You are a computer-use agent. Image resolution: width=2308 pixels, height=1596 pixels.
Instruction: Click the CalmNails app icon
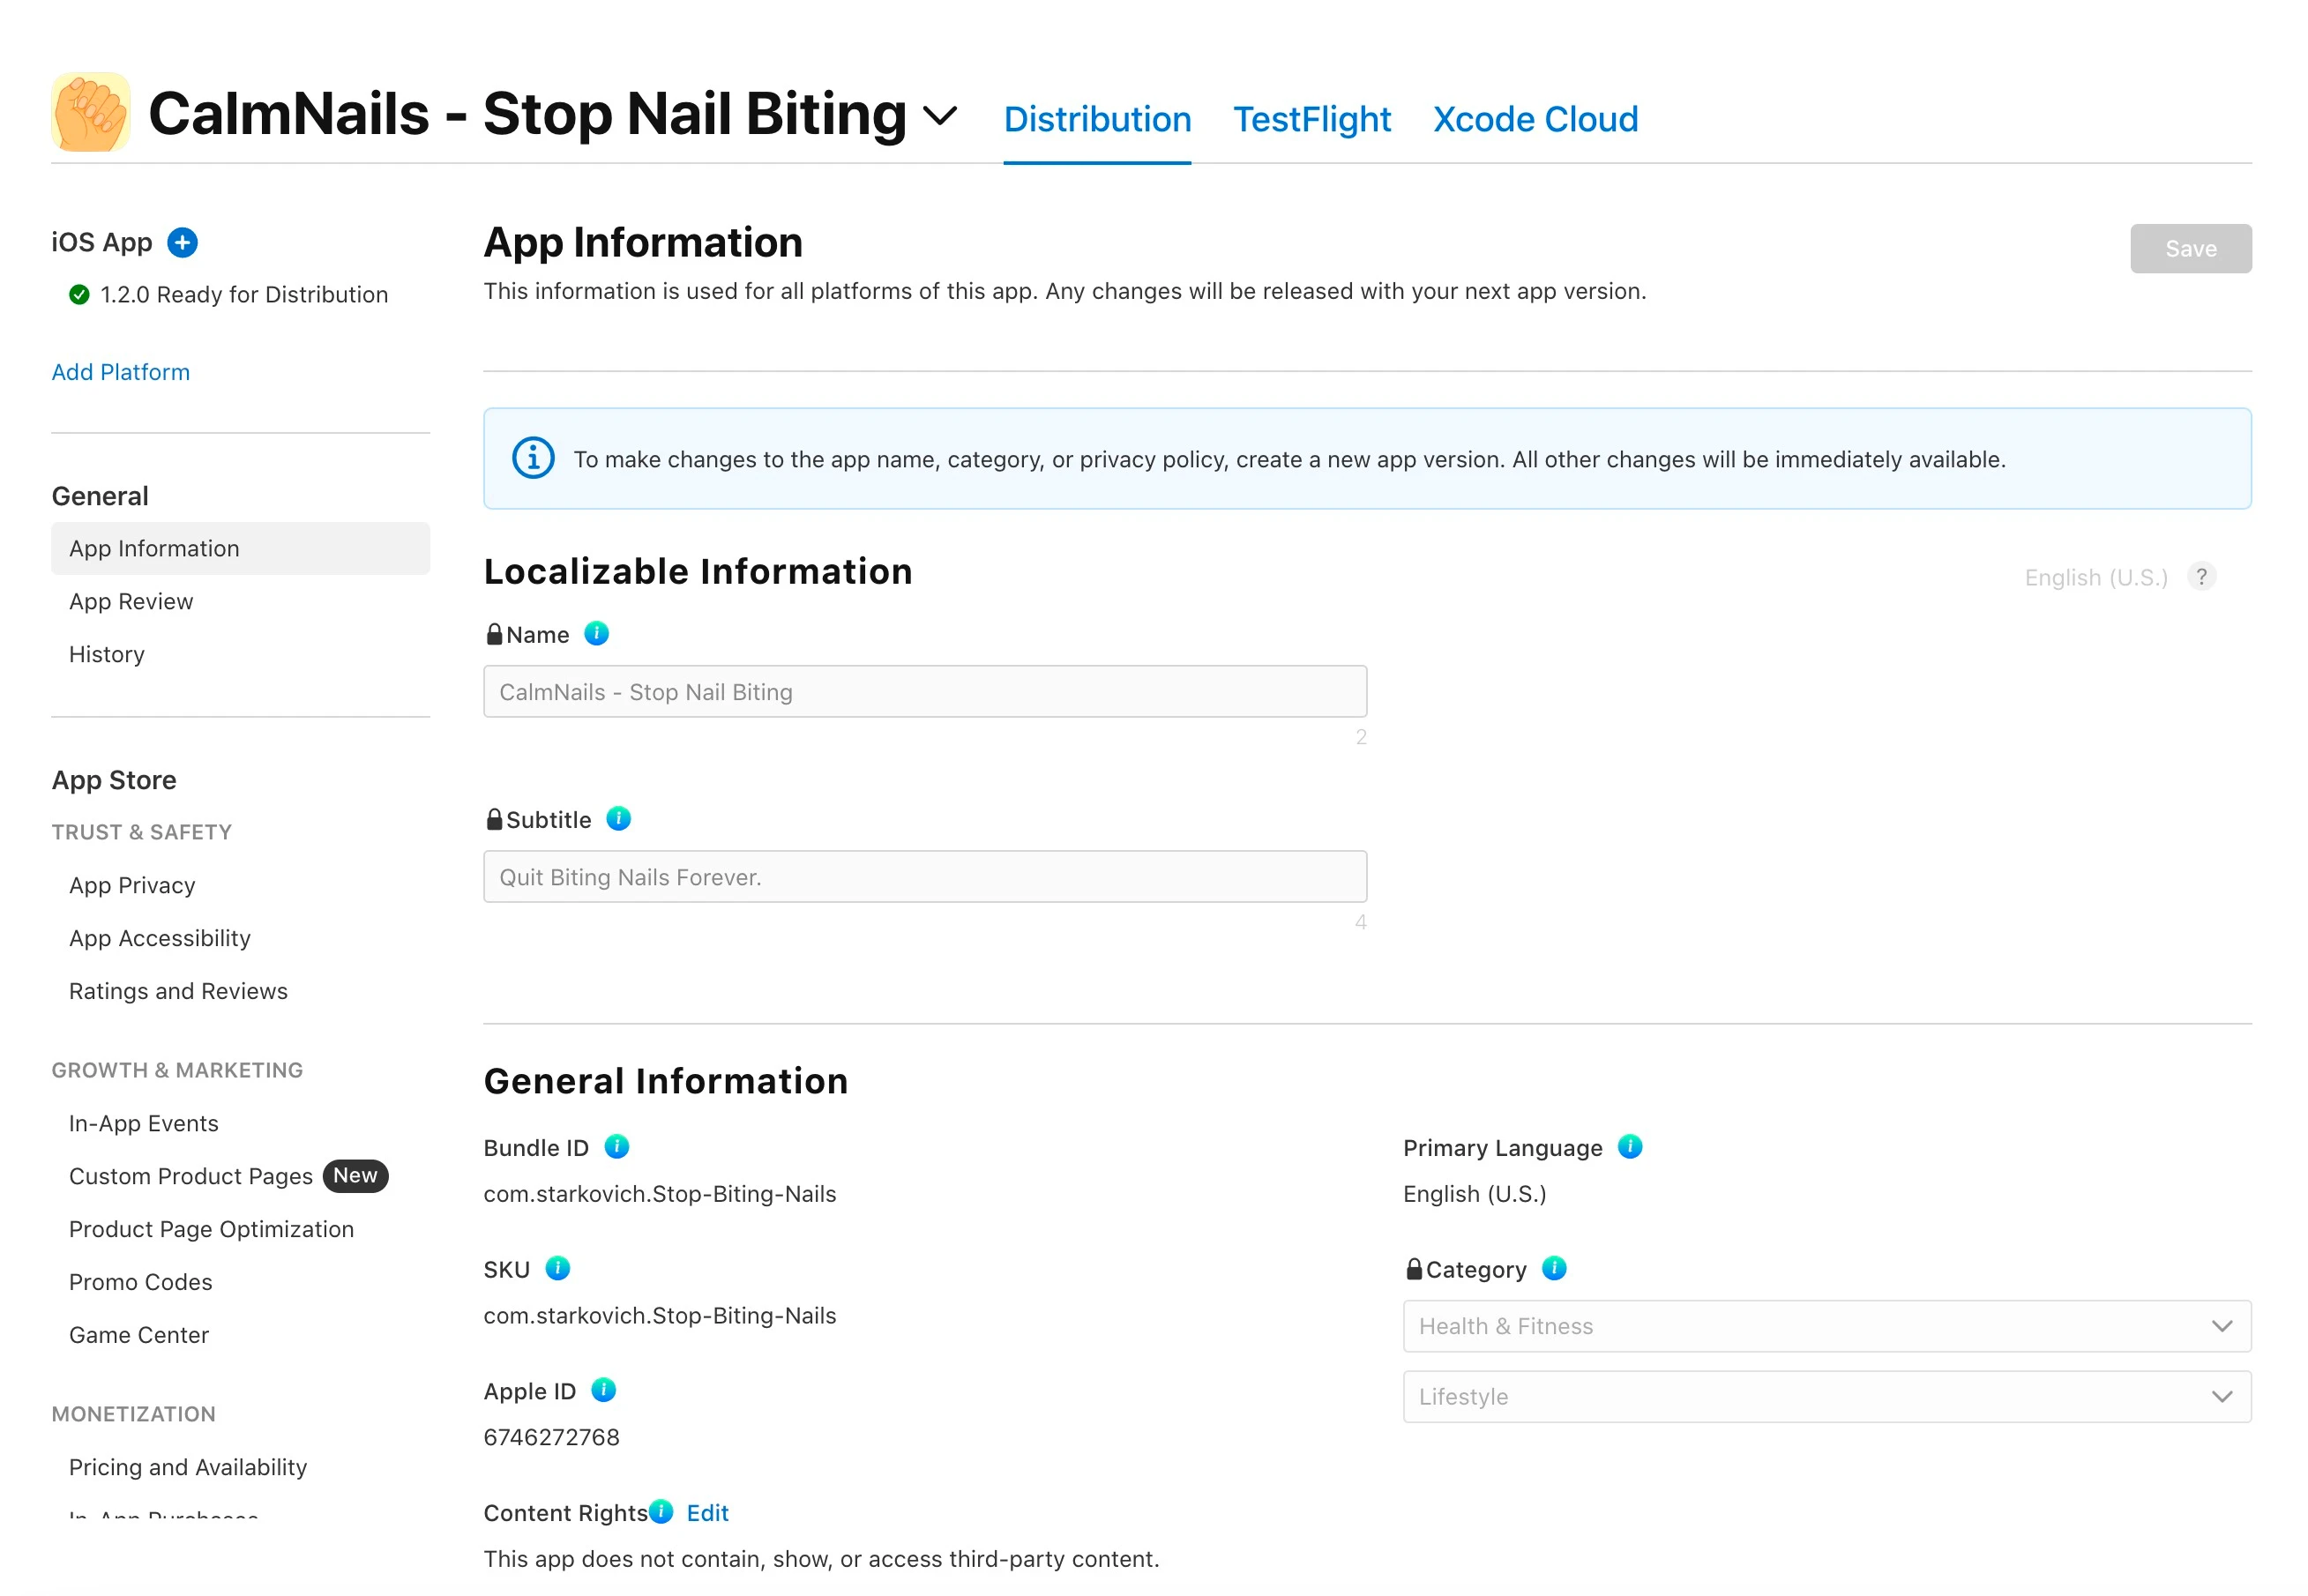(90, 112)
